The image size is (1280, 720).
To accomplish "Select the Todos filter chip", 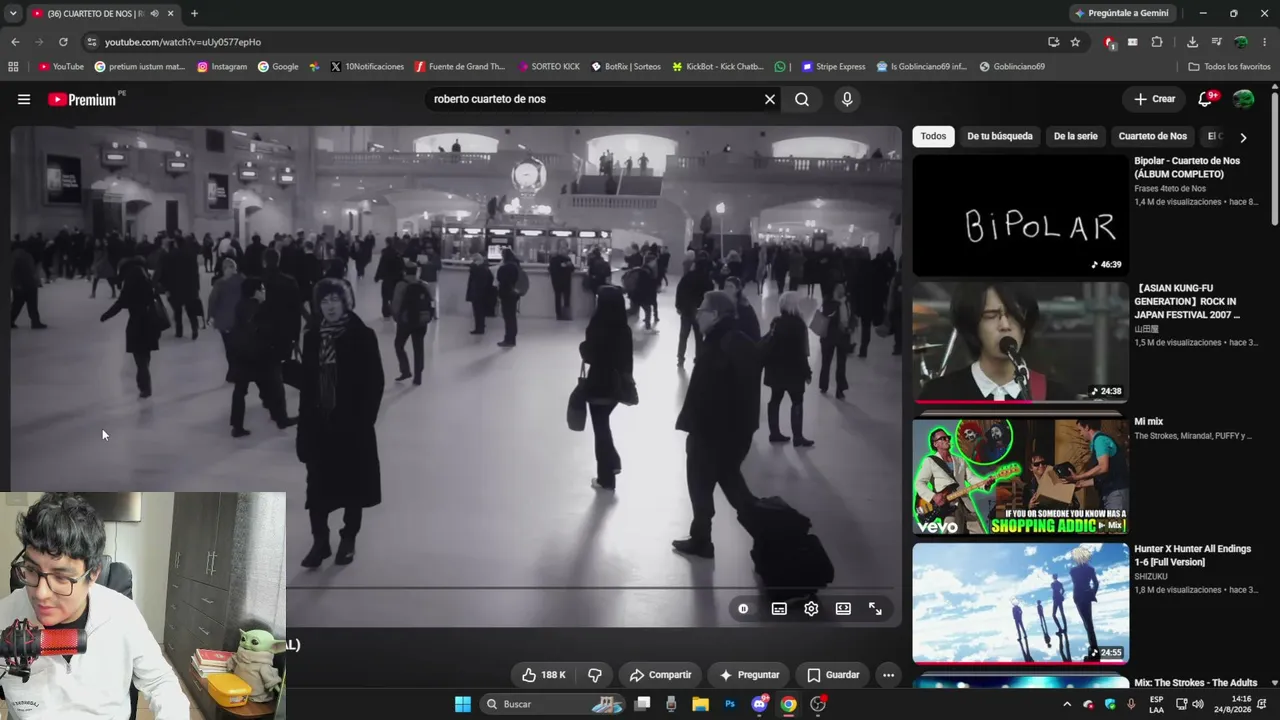I will coord(933,136).
